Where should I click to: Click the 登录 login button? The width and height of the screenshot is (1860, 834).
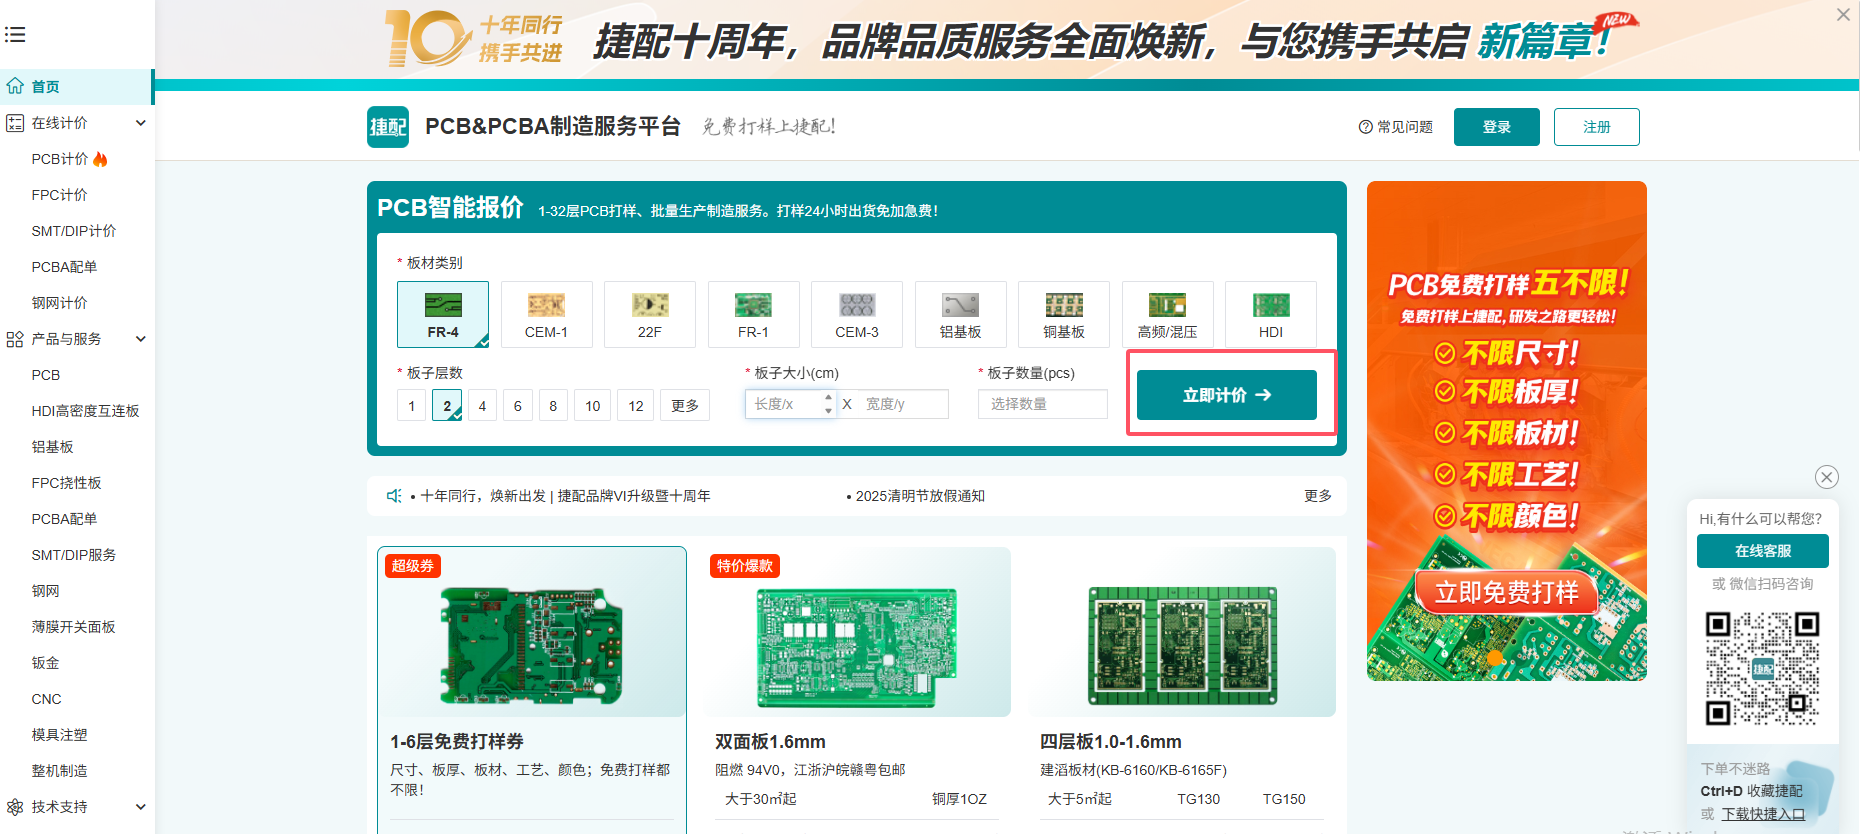click(x=1496, y=127)
